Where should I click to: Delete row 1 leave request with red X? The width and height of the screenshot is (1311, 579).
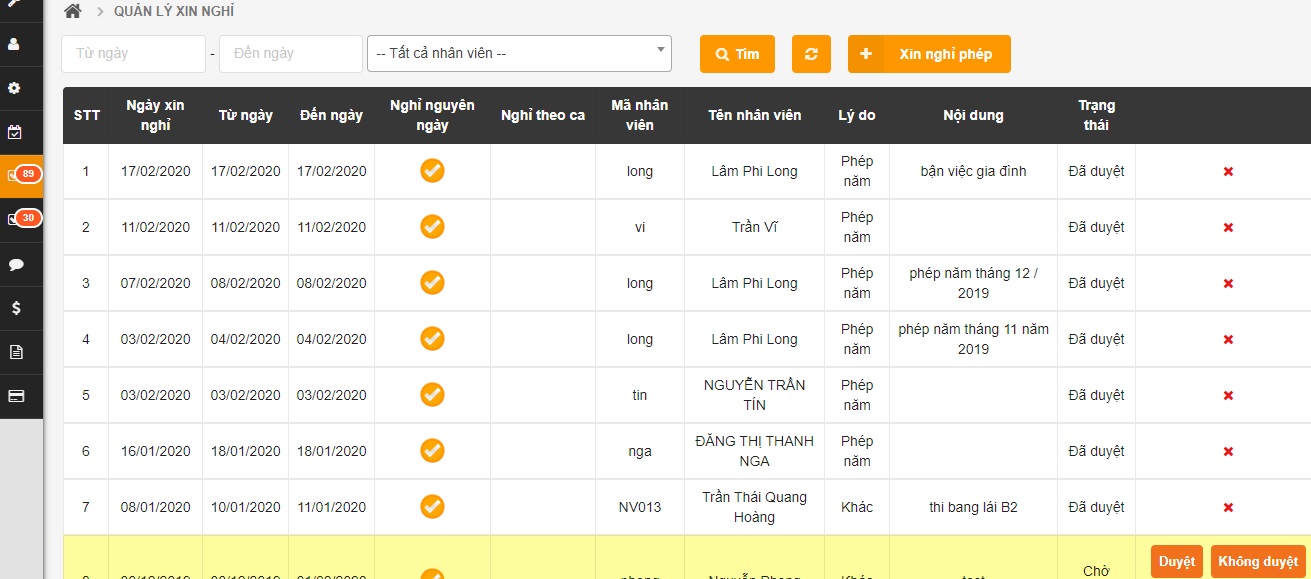pyautogui.click(x=1228, y=172)
